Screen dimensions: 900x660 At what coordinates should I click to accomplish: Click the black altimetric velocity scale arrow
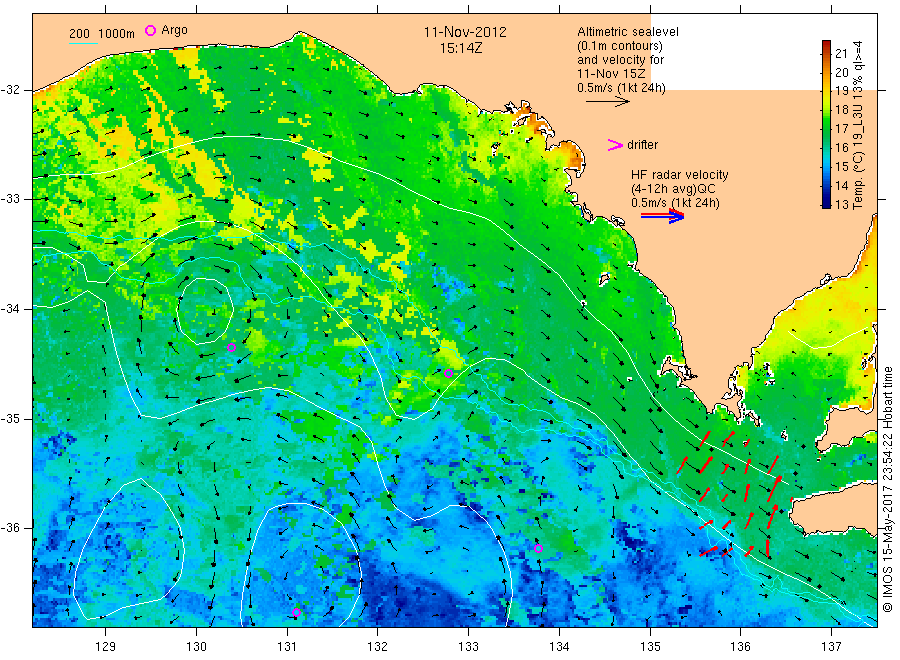pos(607,102)
